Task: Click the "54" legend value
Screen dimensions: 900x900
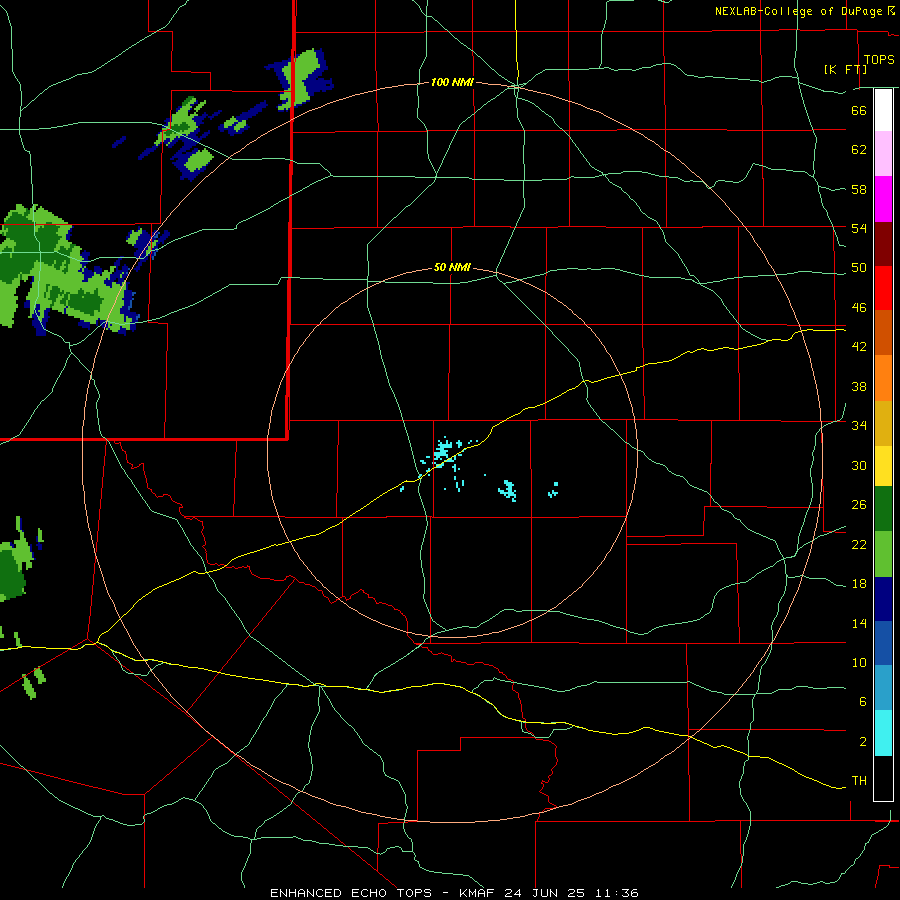Action: 859,228
